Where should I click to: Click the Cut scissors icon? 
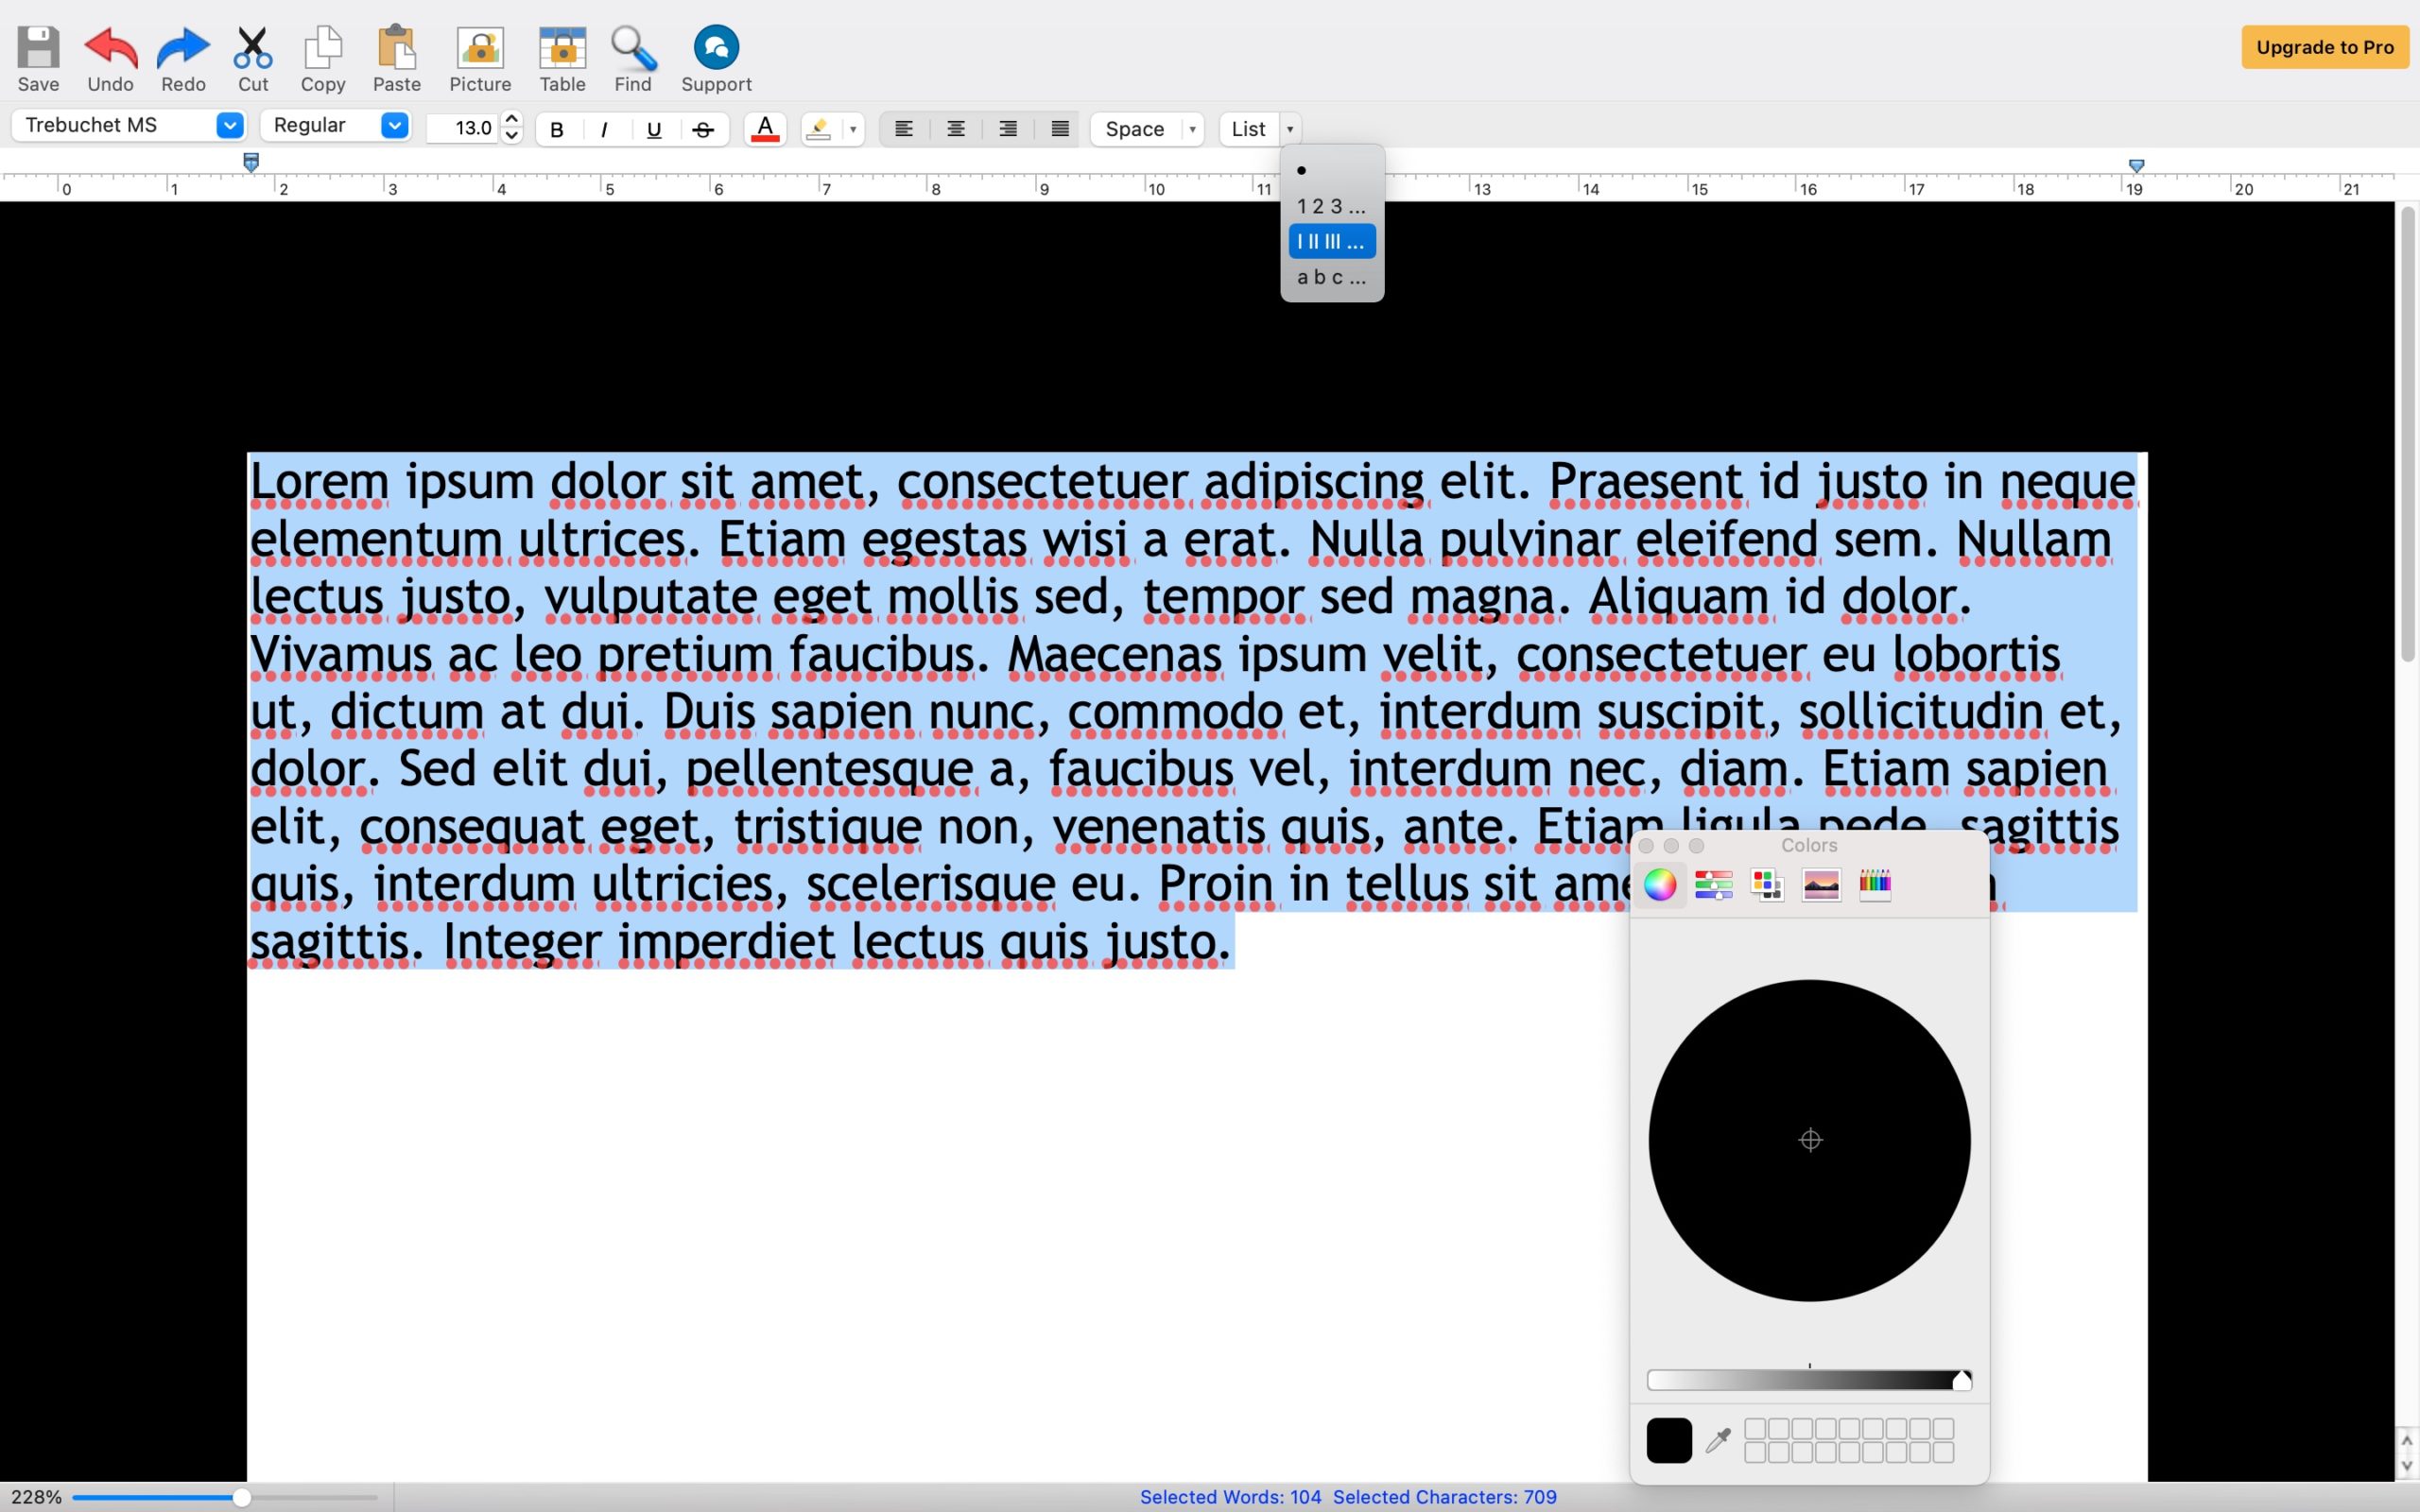coord(253,48)
